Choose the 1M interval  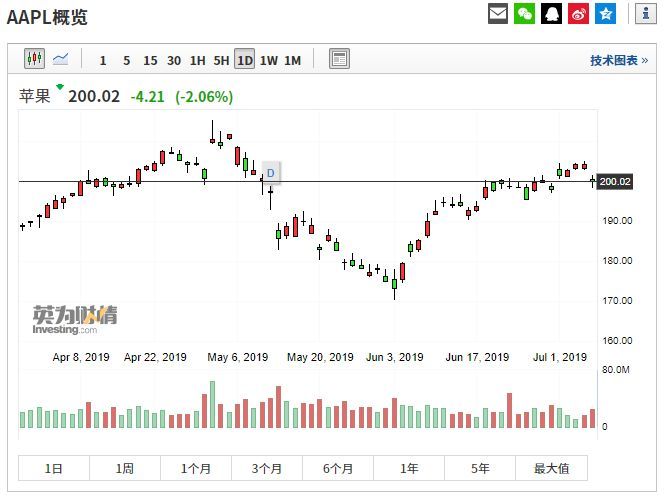click(x=293, y=60)
